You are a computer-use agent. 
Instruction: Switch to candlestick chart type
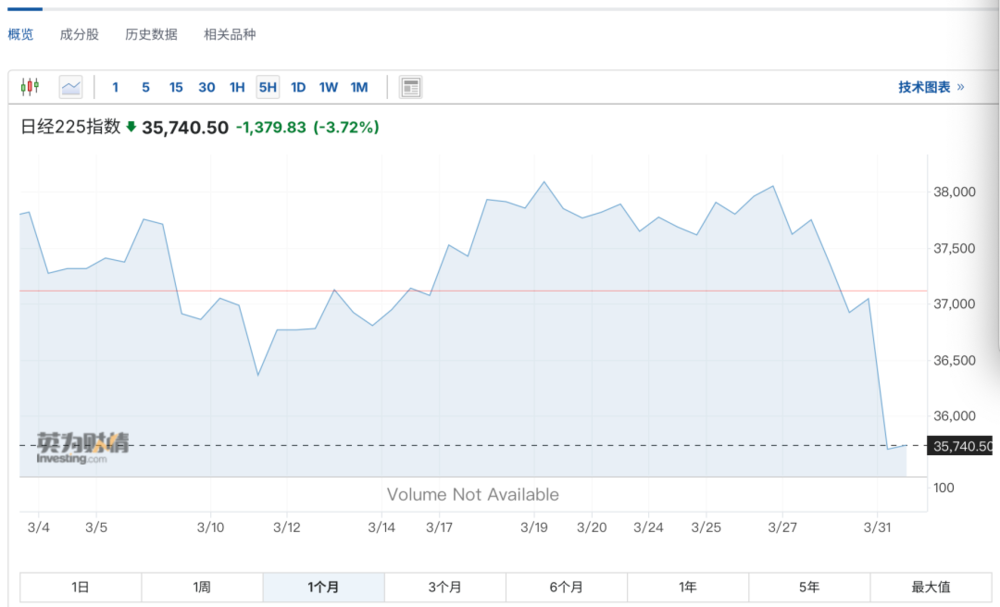tap(30, 87)
